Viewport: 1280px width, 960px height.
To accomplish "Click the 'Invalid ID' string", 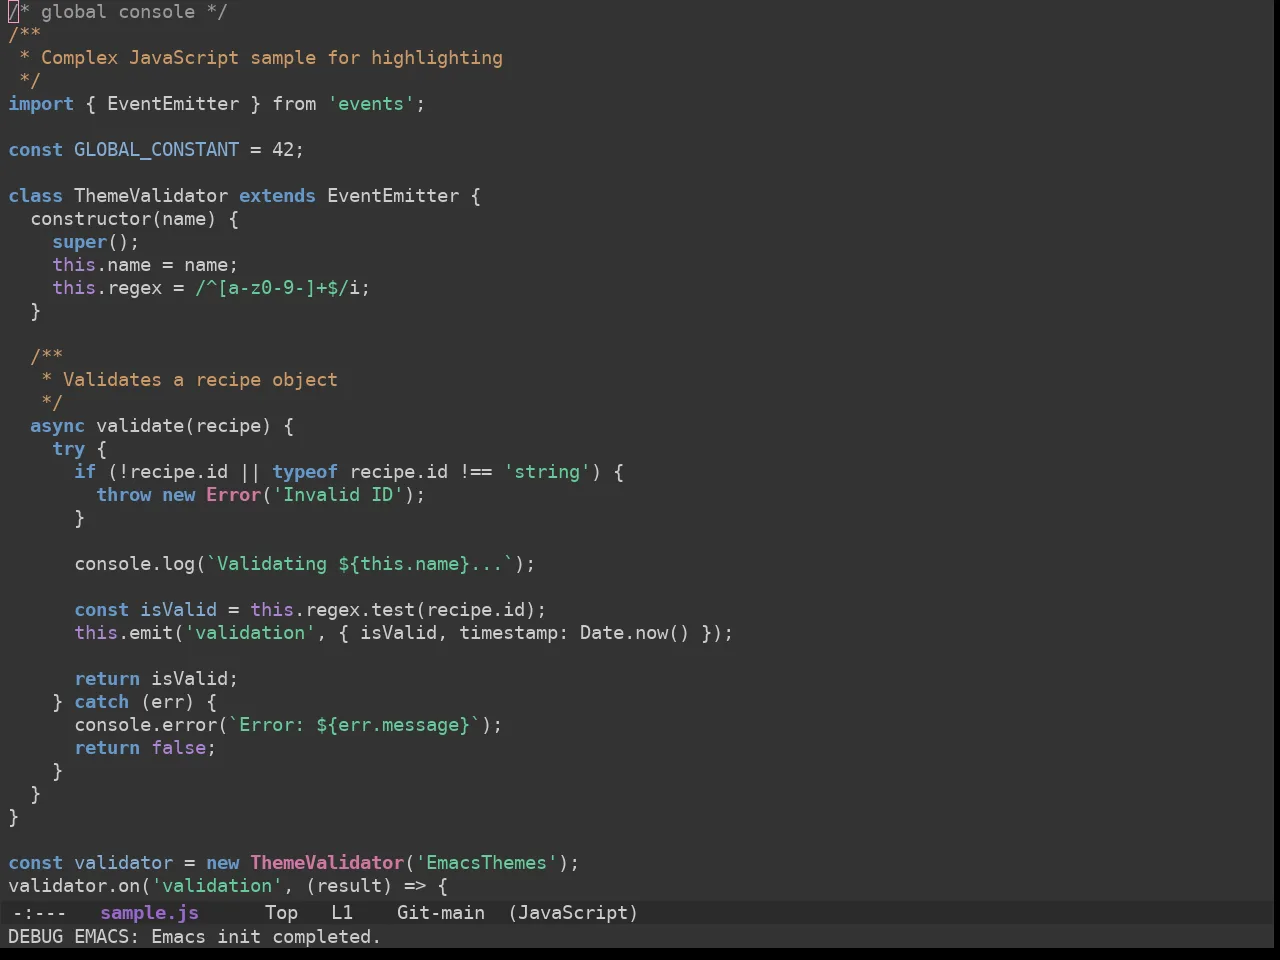I will [338, 495].
